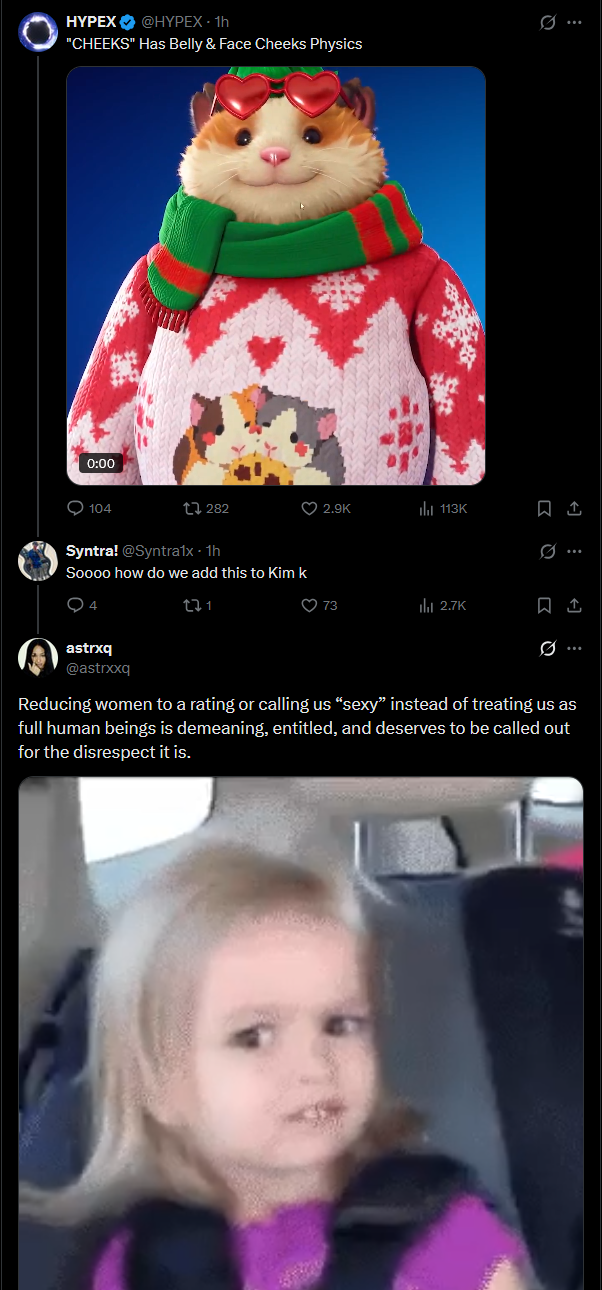Repost Syntra's comment
Screen dimensions: 602x1290
[x=197, y=605]
